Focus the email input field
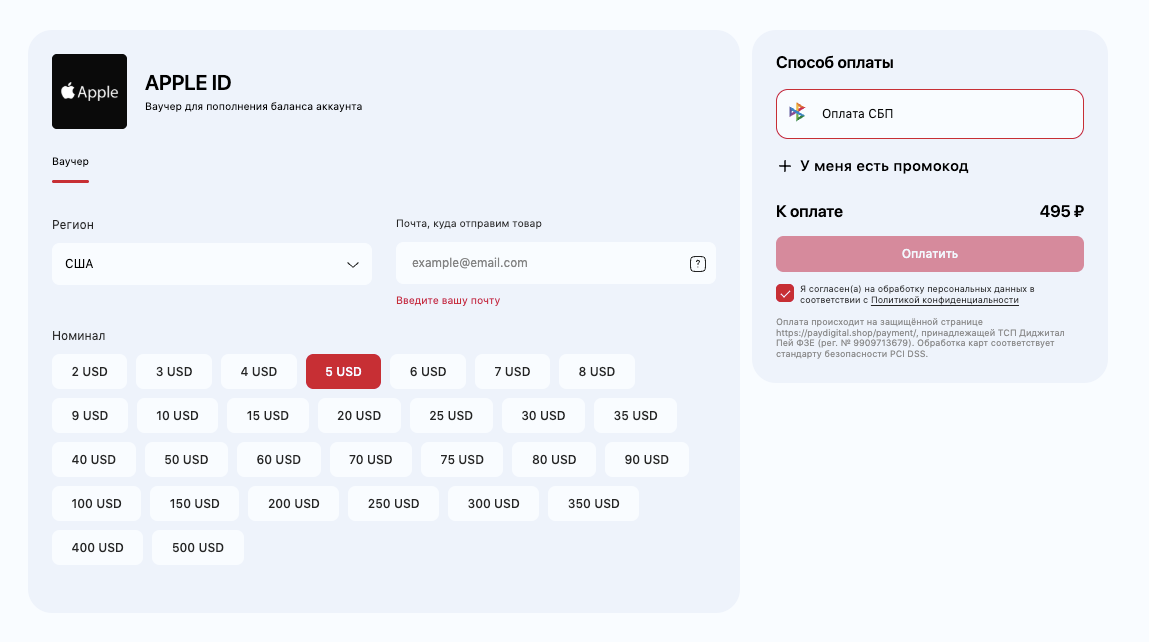Viewport: 1149px width, 642px height. 555,263
